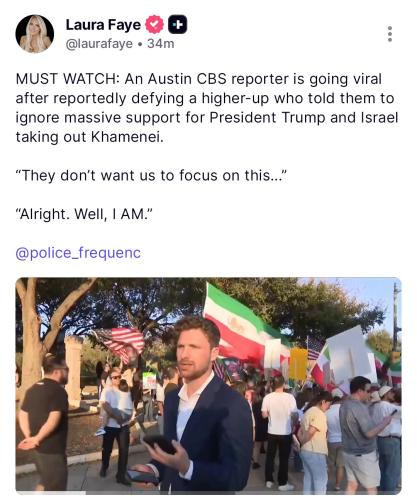
Task: Play the video of the reporter
Action: (x=208, y=385)
